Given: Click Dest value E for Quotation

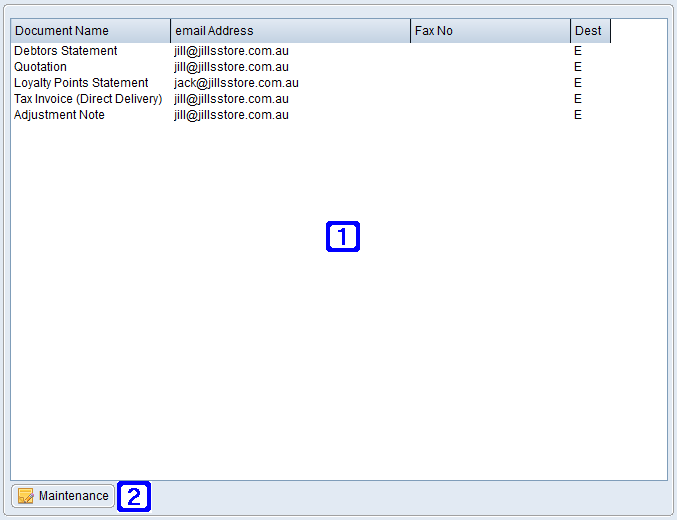Looking at the screenshot, I should click(578, 67).
